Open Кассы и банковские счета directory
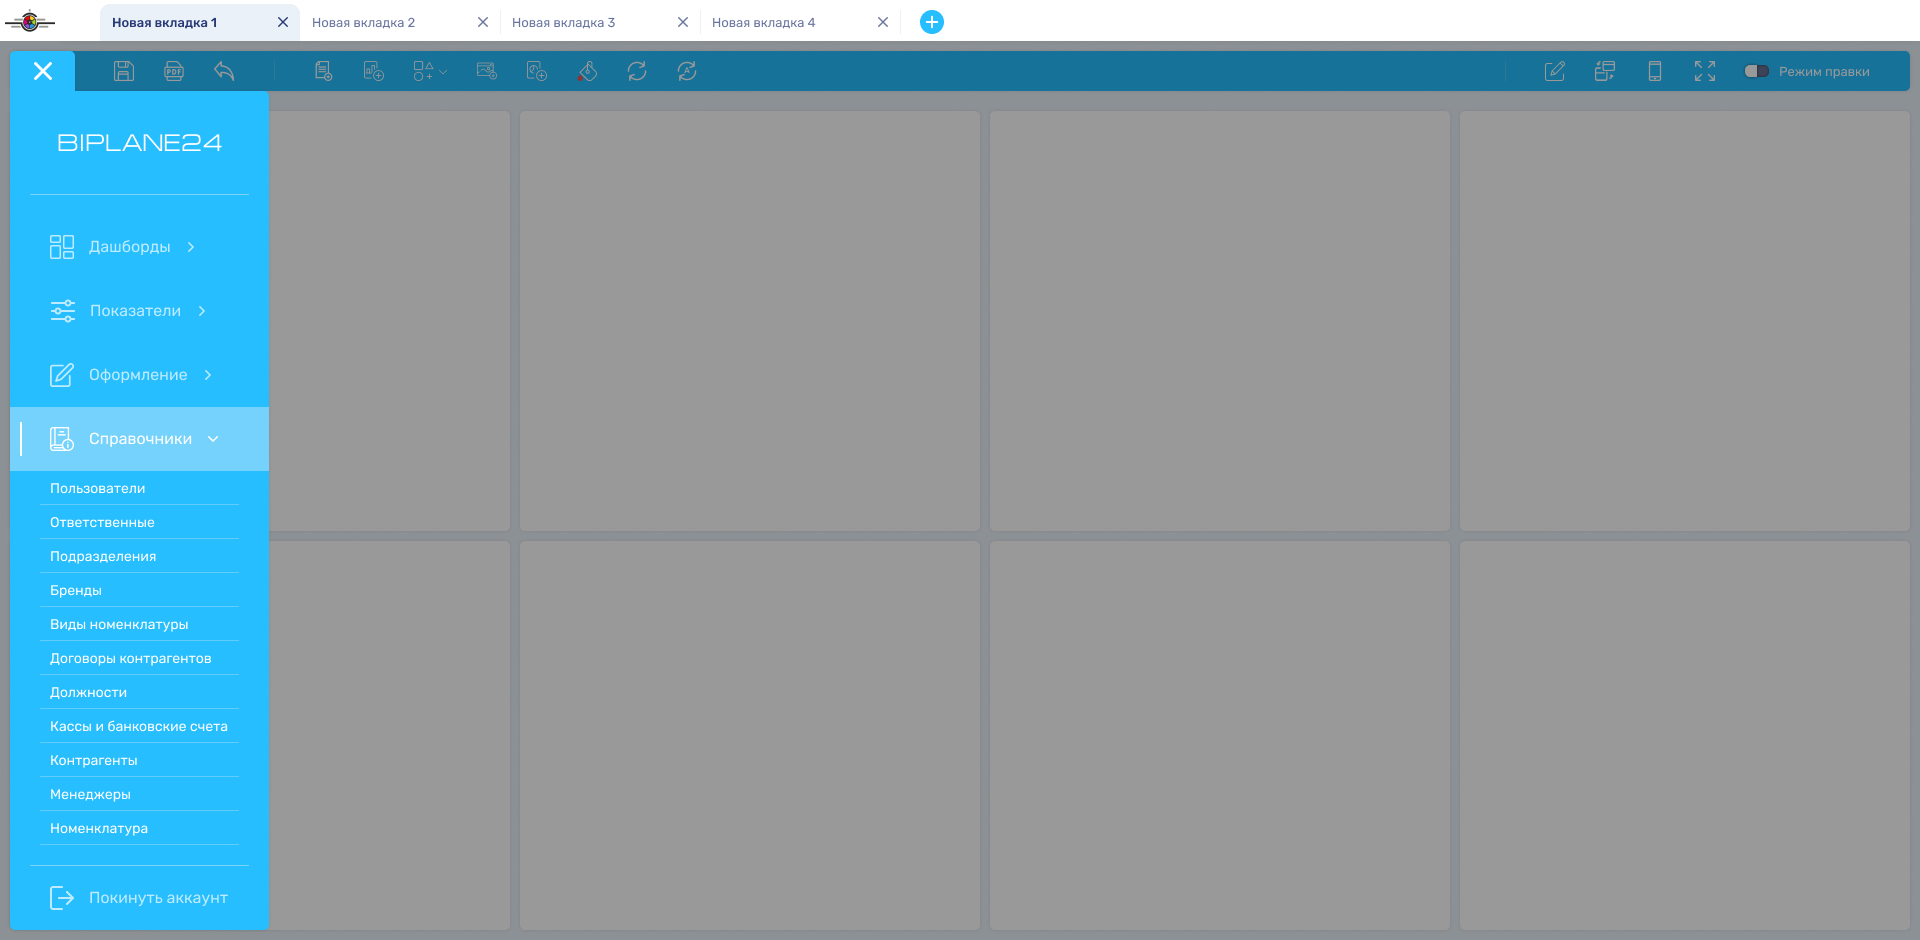Viewport: 1920px width, 940px height. click(x=139, y=726)
